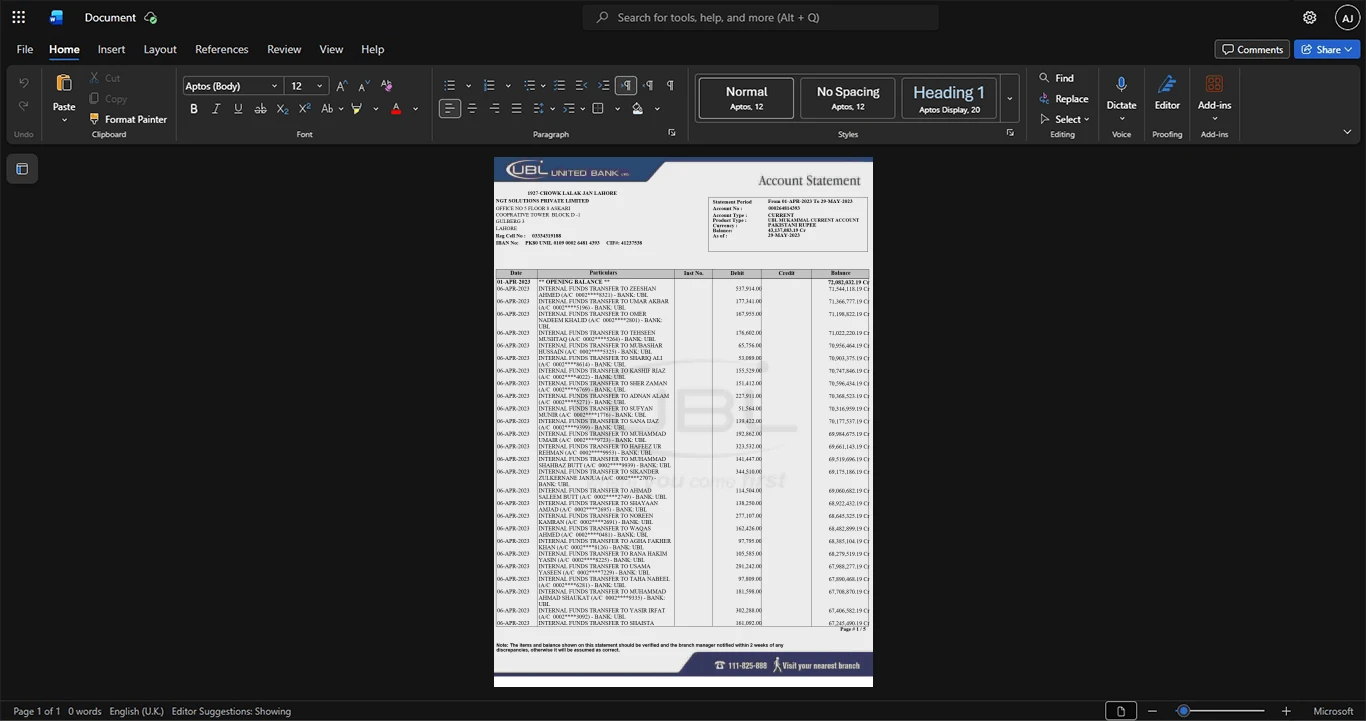The width and height of the screenshot is (1366, 721).
Task: Toggle italic formatting
Action: coord(216,109)
